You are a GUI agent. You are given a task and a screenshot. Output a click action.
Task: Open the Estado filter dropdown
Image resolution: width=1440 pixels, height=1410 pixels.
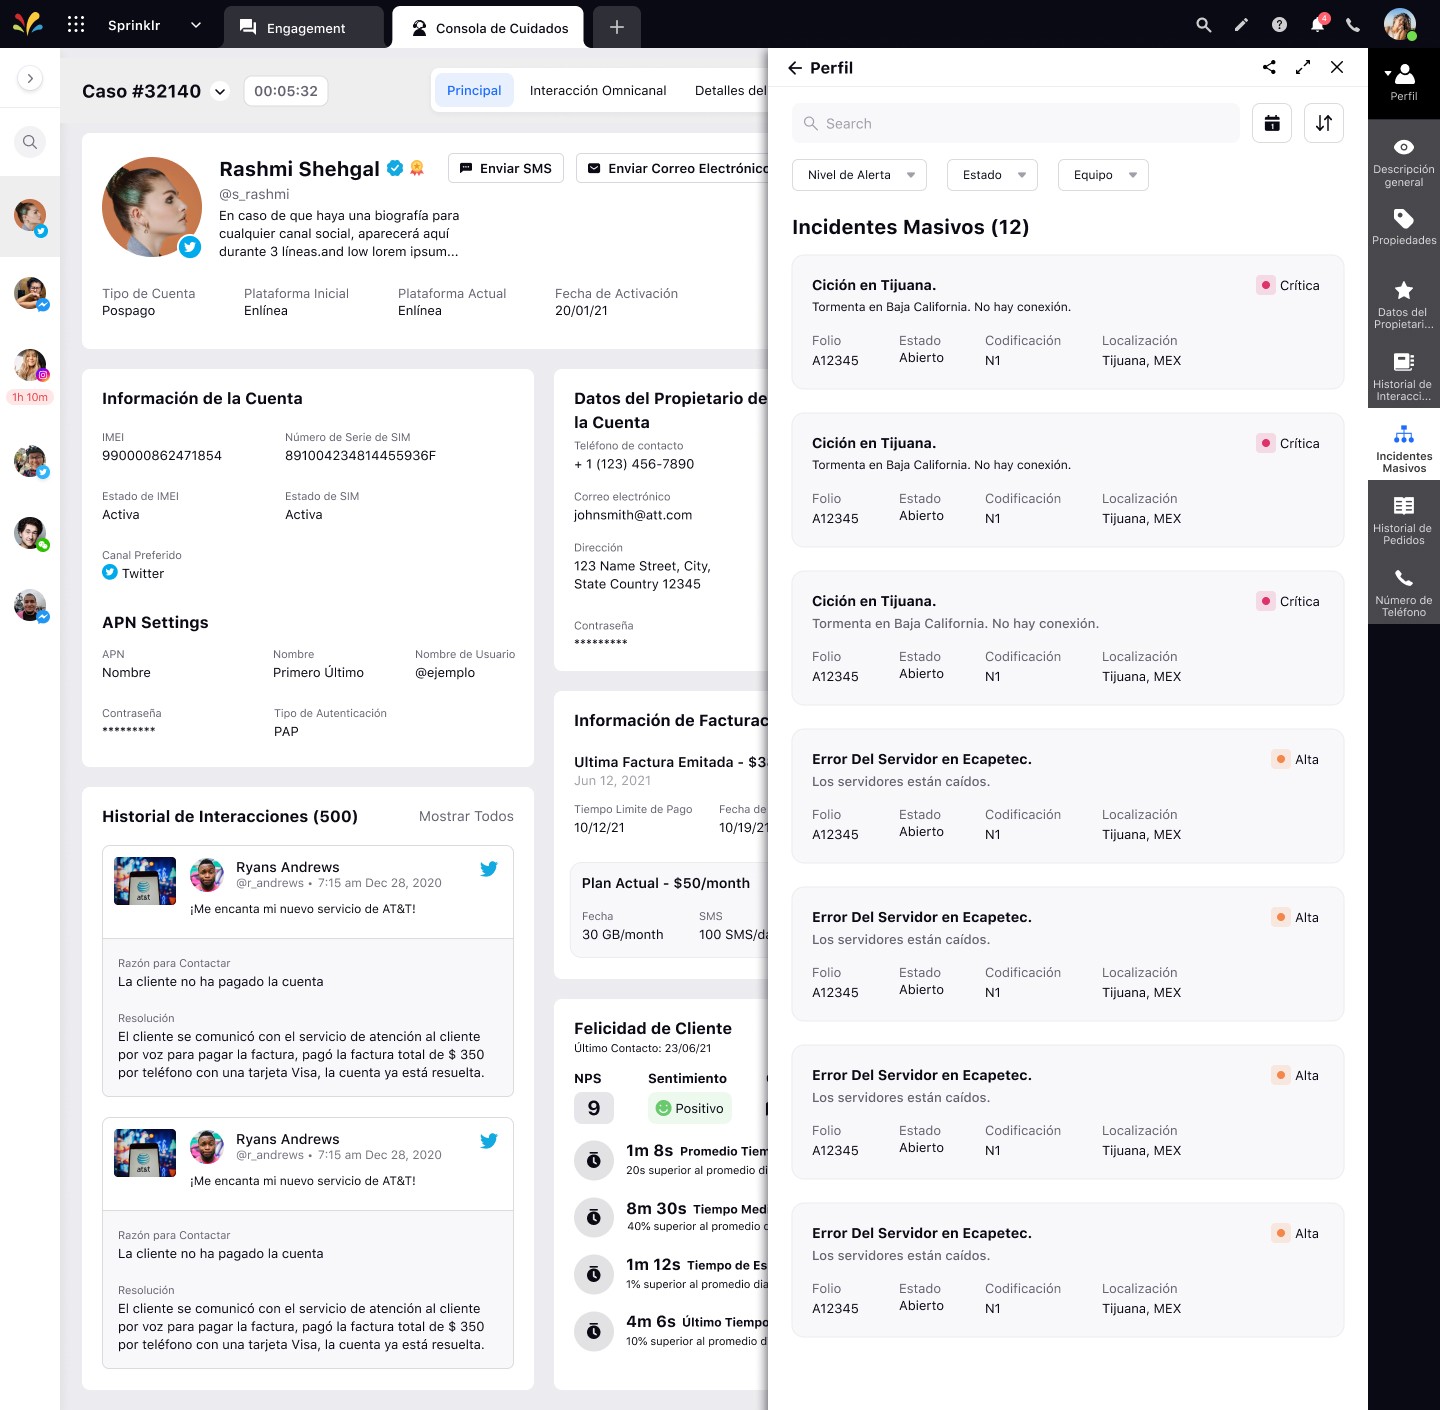point(992,175)
